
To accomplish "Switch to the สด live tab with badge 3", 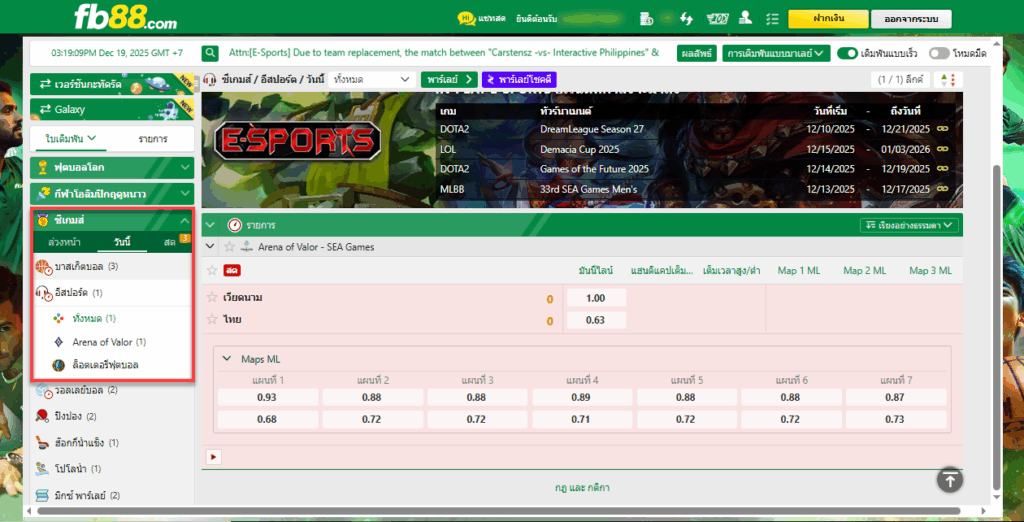I will click(x=171, y=242).
